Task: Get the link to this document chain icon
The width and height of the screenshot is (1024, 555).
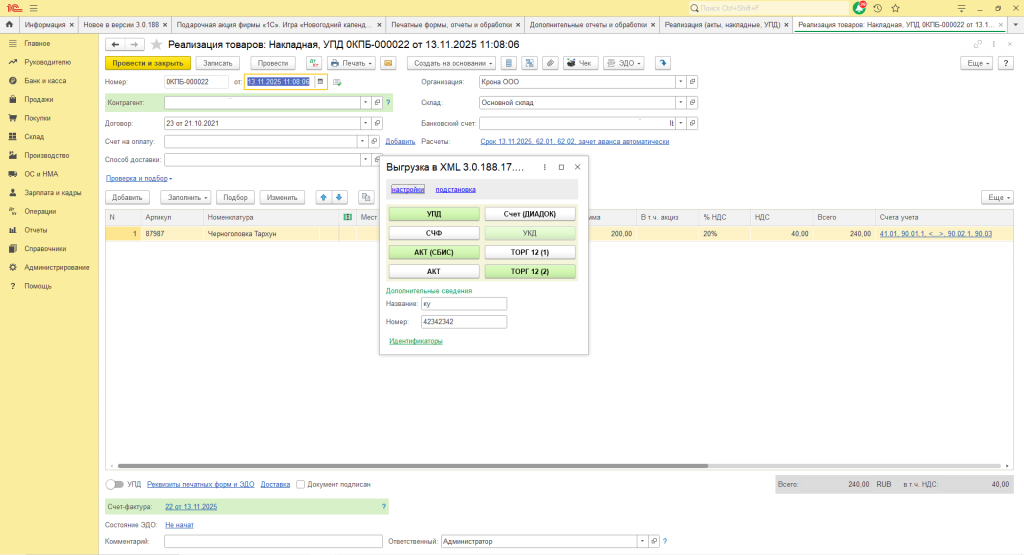Action: [x=978, y=44]
